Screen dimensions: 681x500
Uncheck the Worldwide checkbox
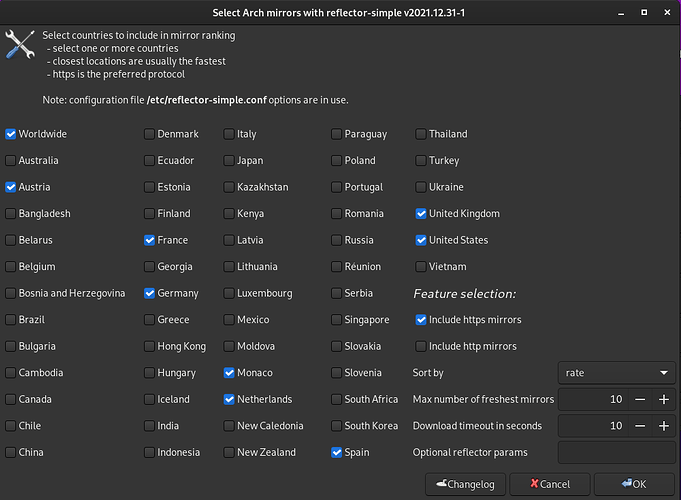click(x=11, y=134)
